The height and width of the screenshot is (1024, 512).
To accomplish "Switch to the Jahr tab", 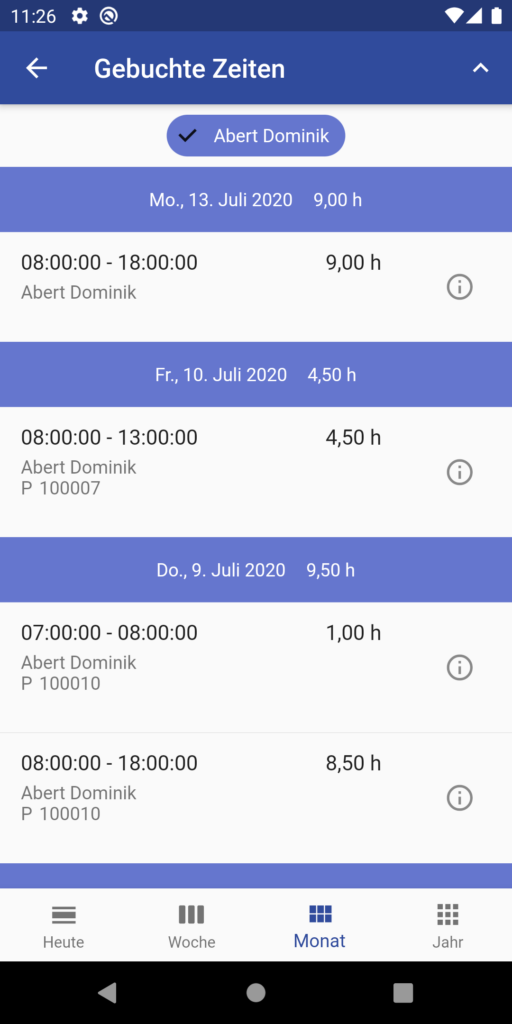I will [x=447, y=925].
